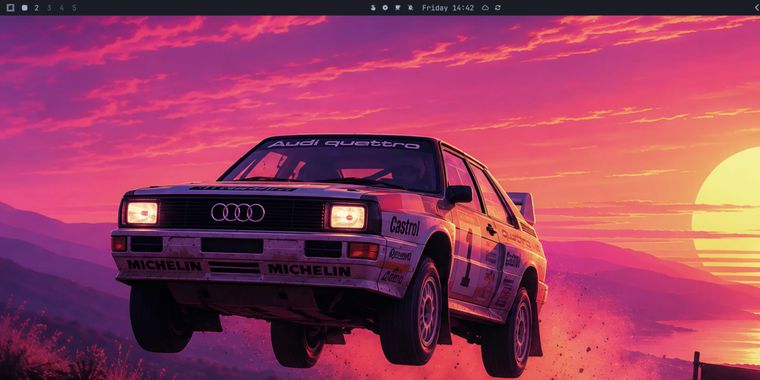Click the circular arrows sync icon
The width and height of the screenshot is (760, 380).
(498, 8)
